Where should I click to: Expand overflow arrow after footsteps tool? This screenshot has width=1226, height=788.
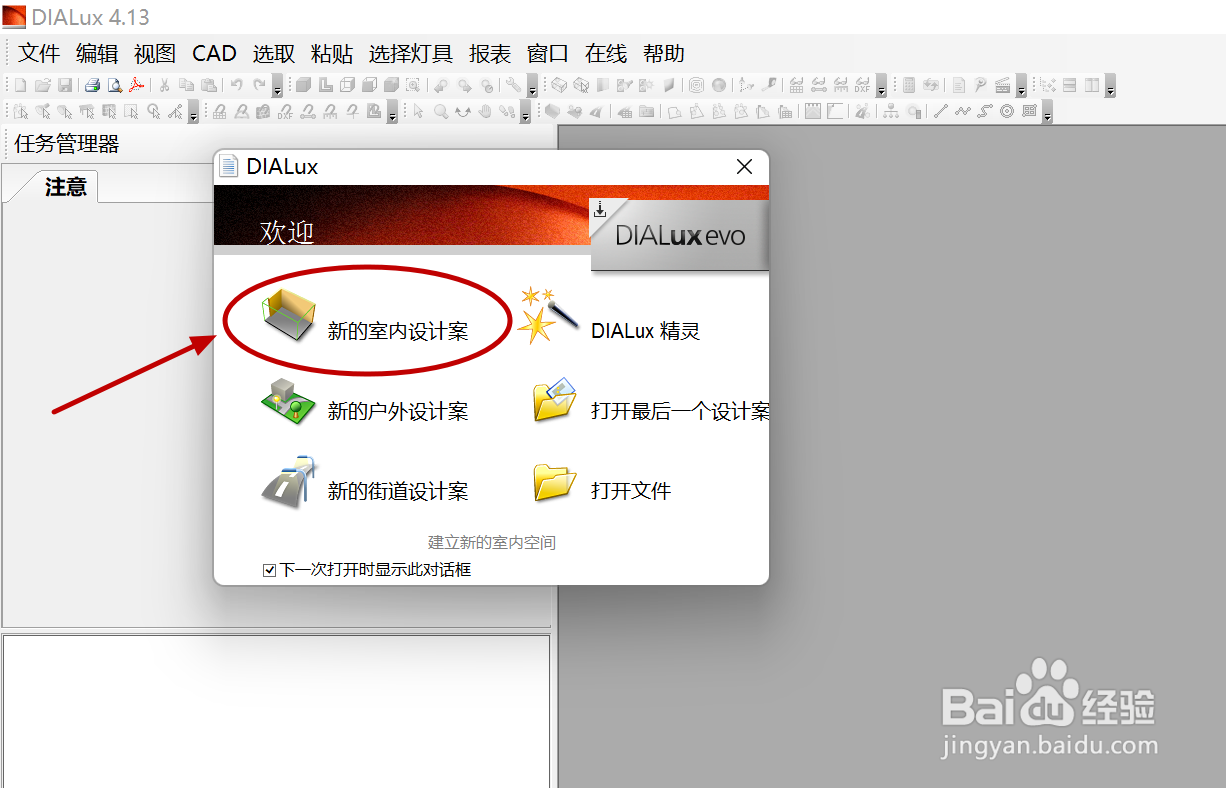(x=525, y=112)
